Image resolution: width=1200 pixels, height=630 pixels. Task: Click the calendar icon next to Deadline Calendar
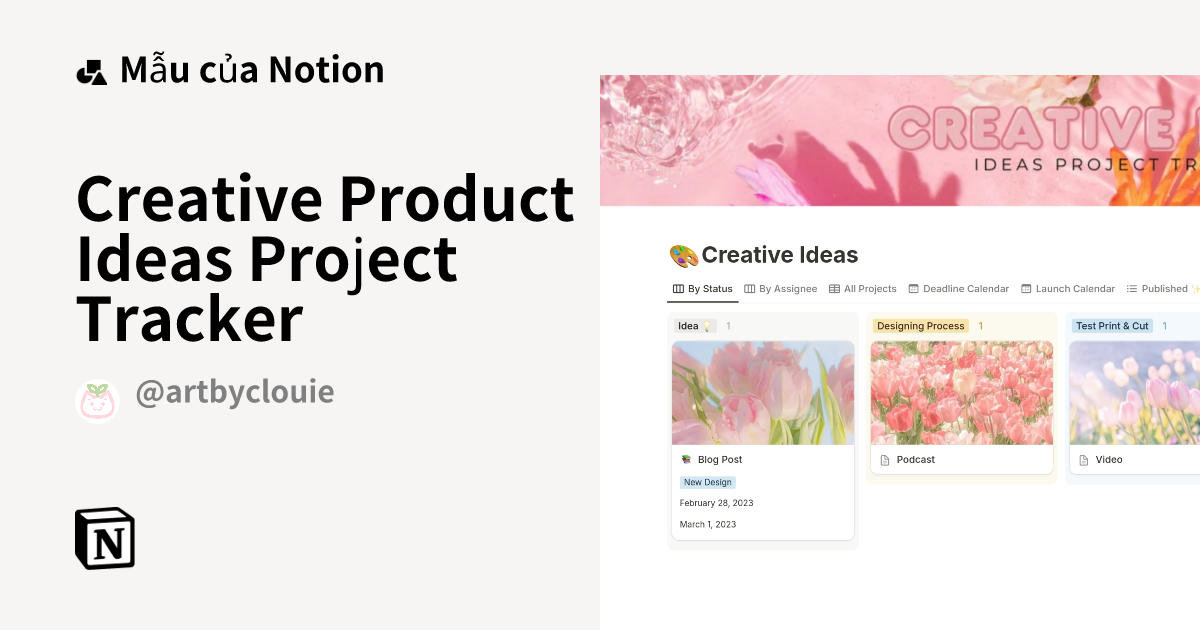[913, 288]
